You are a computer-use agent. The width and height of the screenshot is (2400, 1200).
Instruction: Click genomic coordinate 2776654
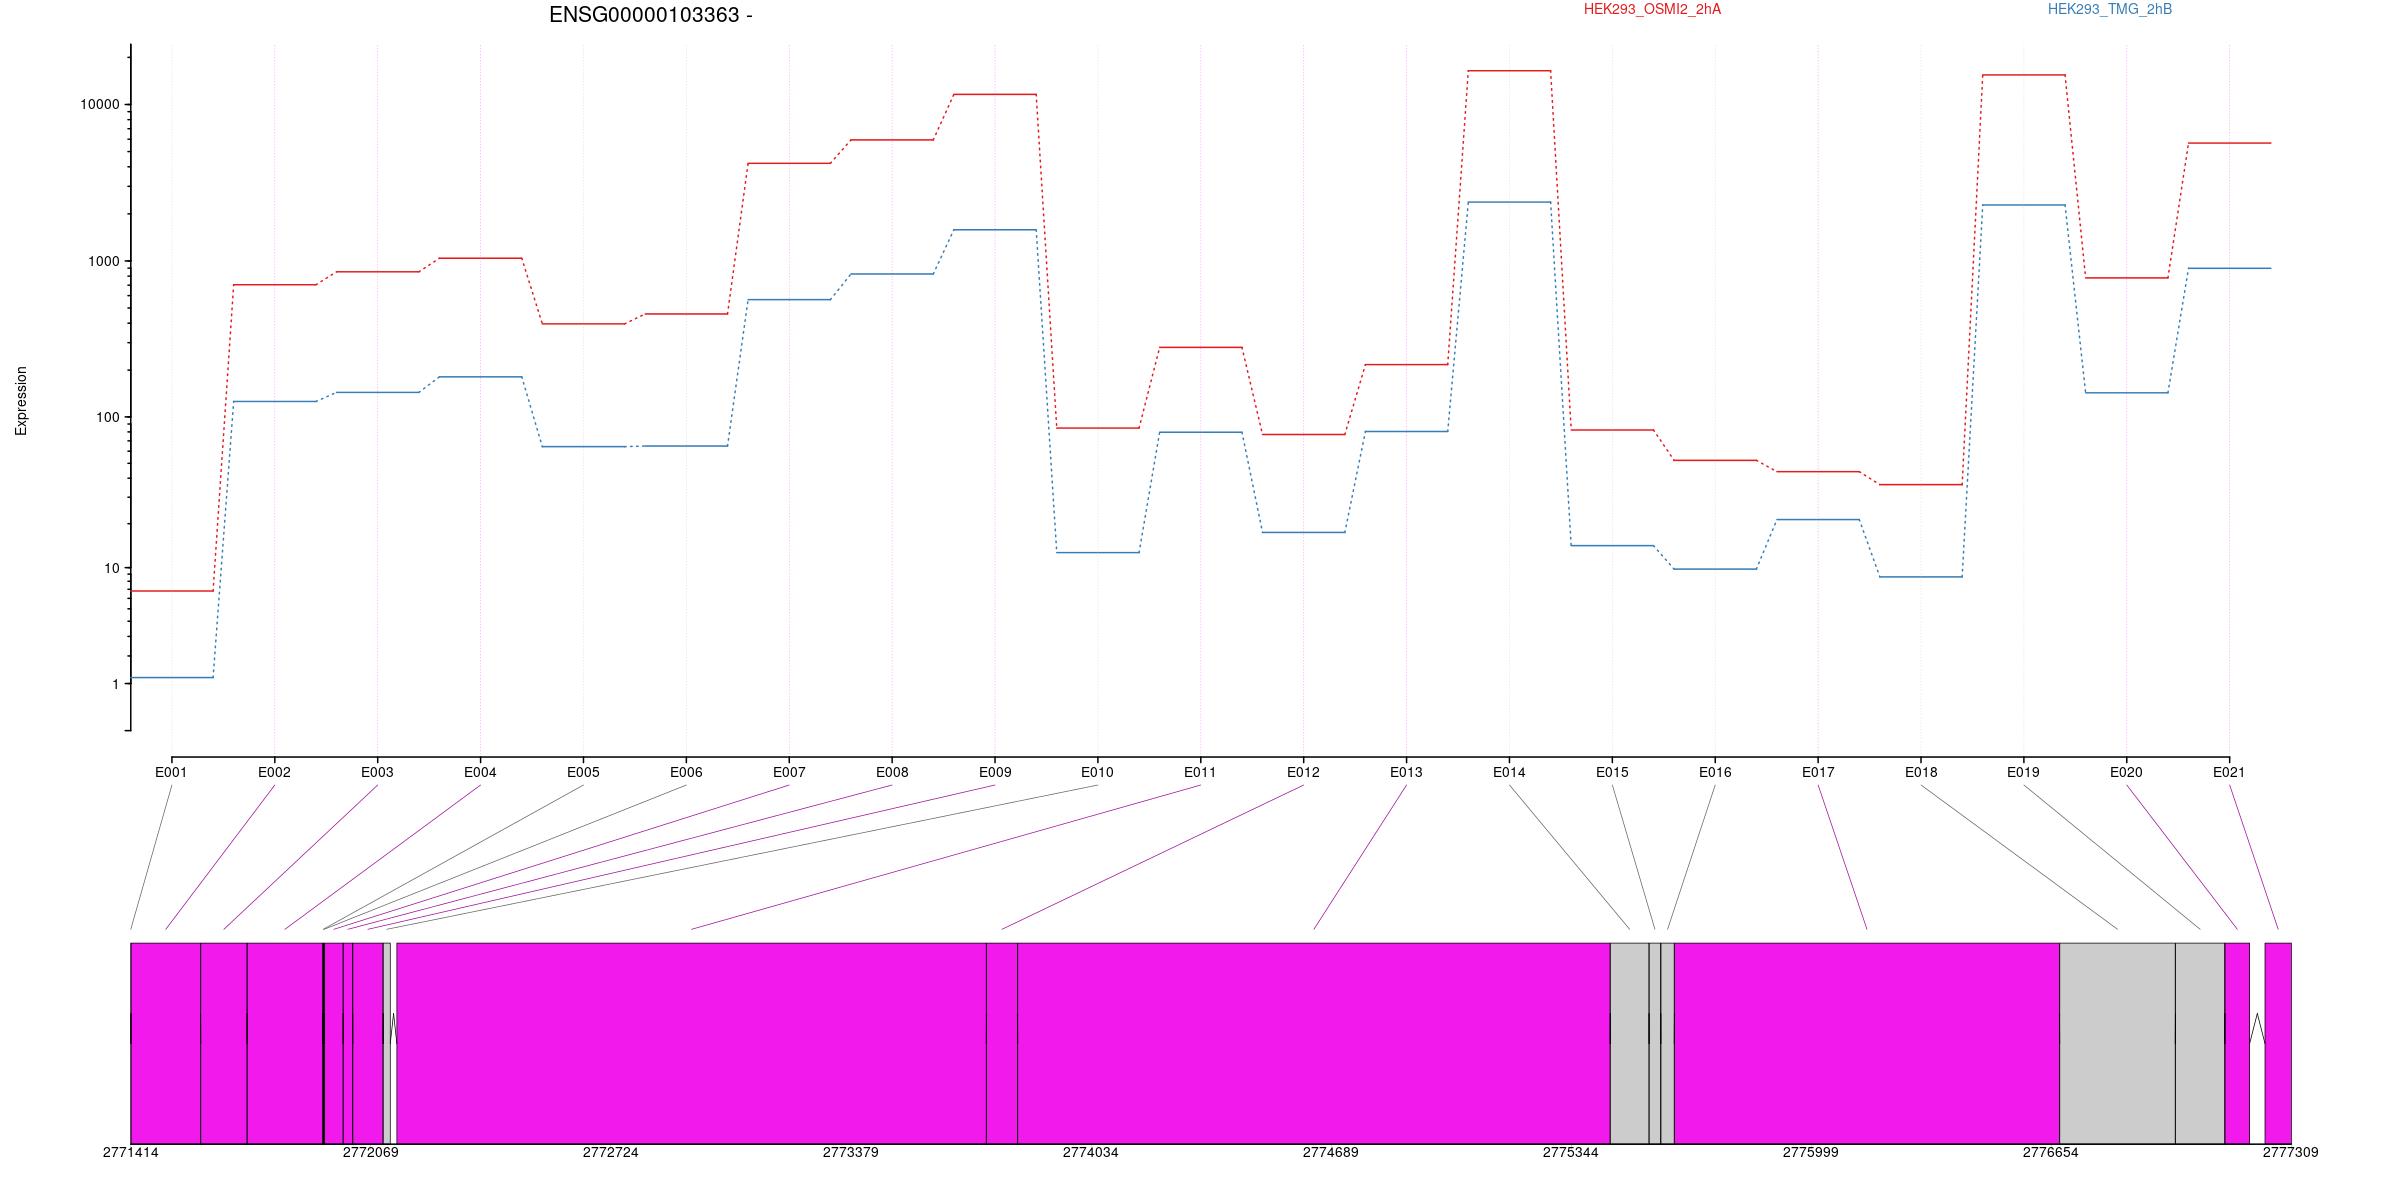(2050, 1152)
